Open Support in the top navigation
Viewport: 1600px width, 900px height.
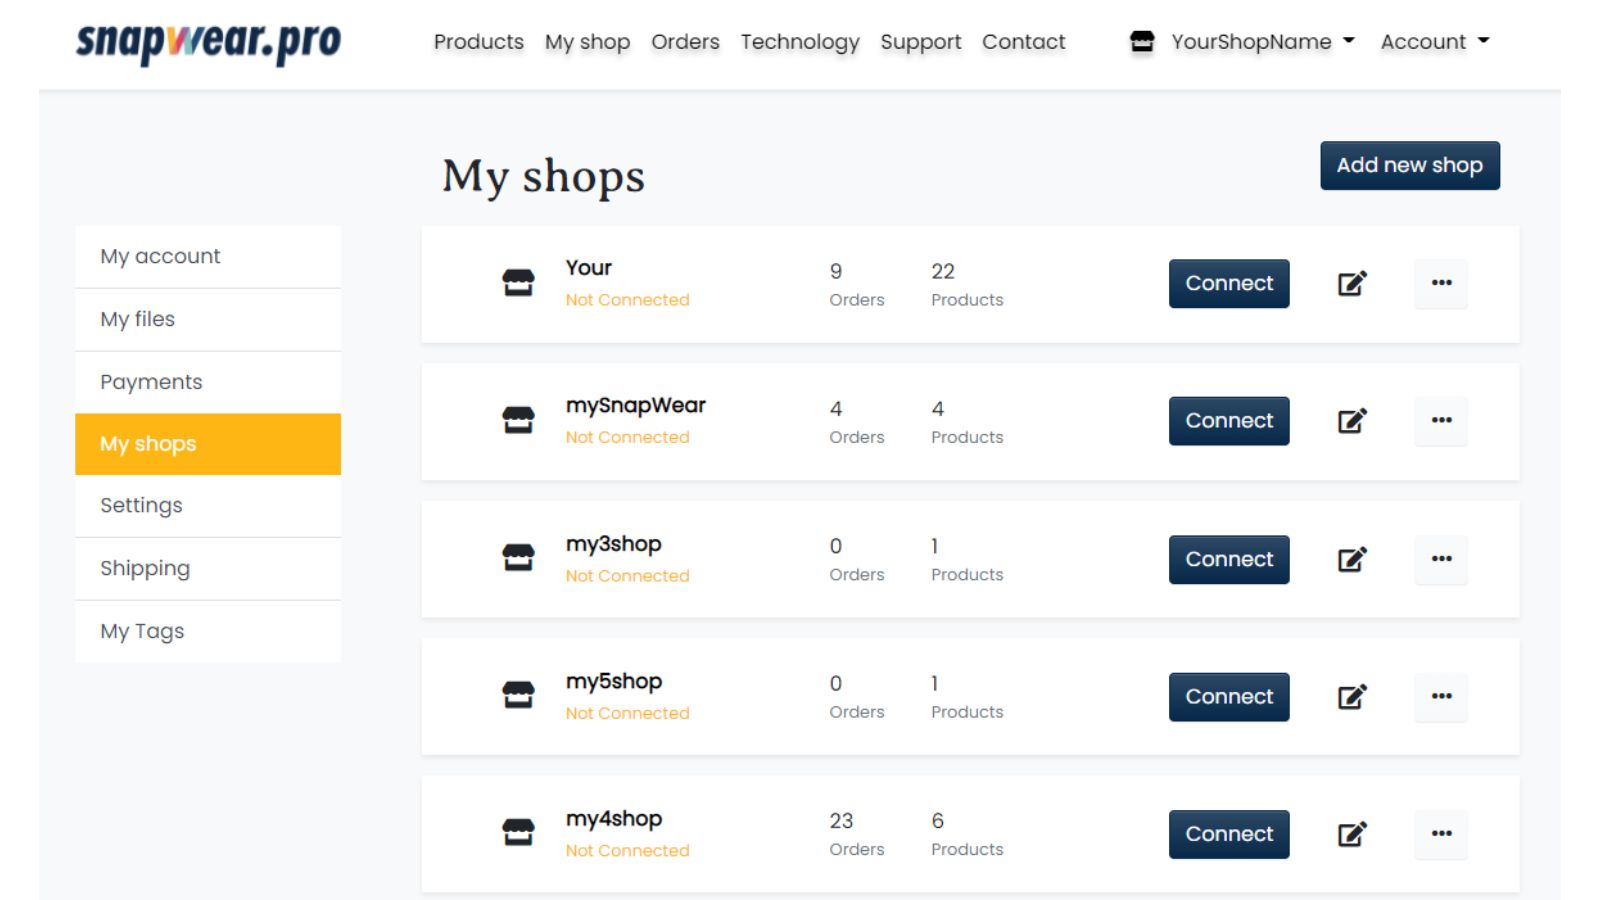pos(920,42)
